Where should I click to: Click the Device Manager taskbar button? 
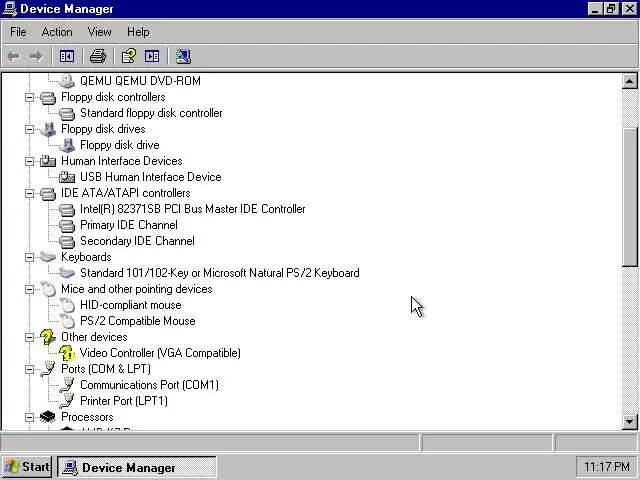[x=137, y=467]
